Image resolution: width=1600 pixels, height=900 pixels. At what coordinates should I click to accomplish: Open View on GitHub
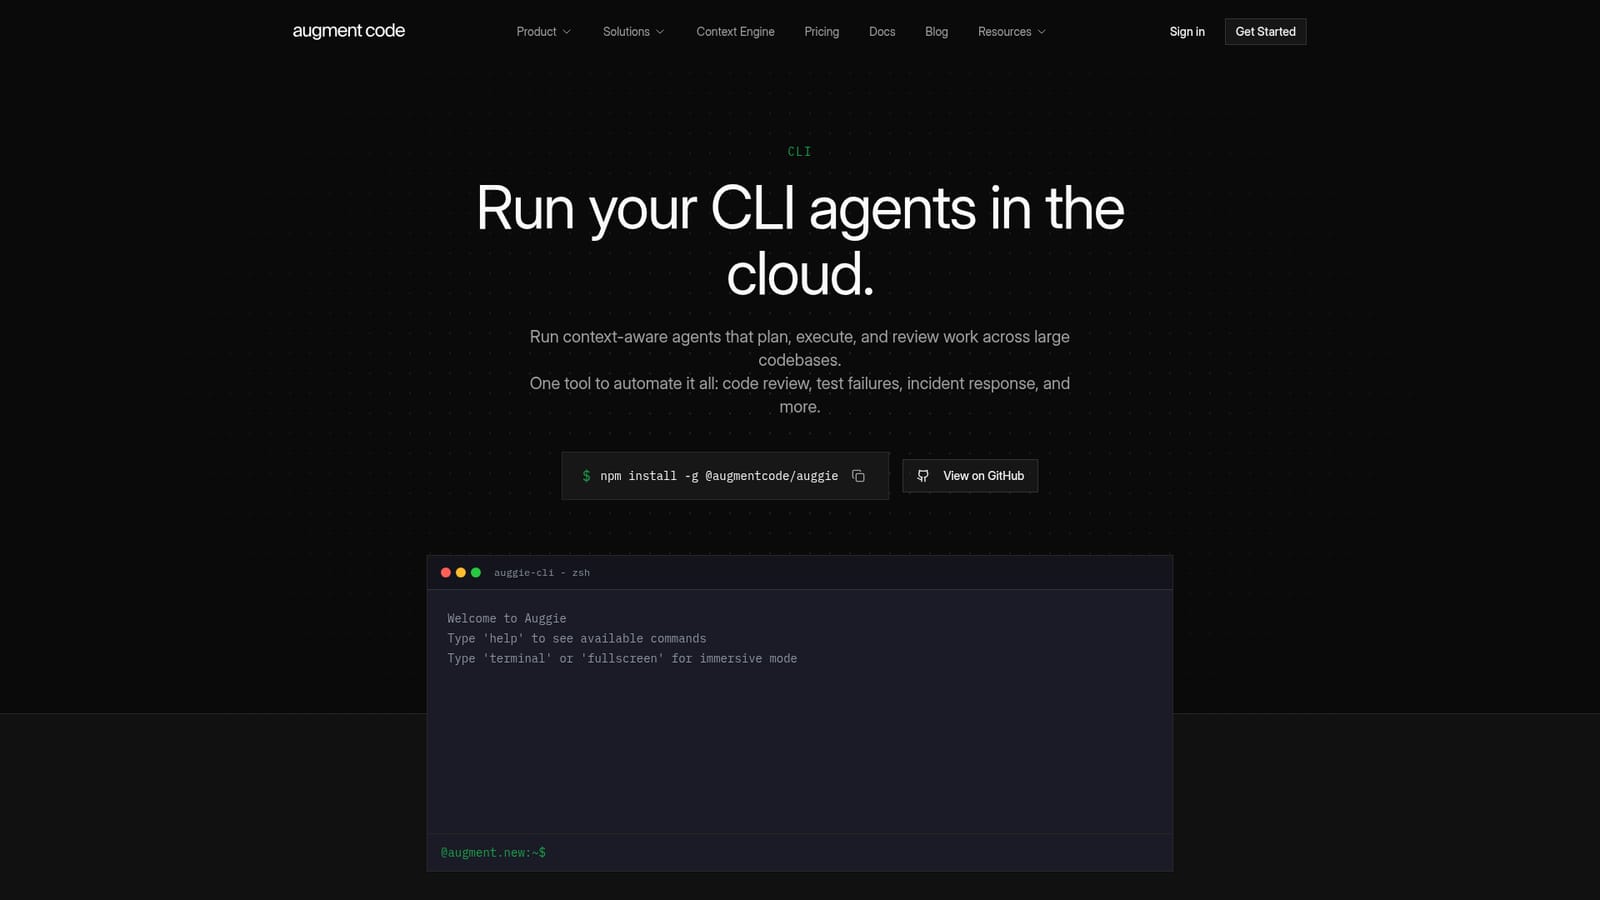[x=970, y=476]
